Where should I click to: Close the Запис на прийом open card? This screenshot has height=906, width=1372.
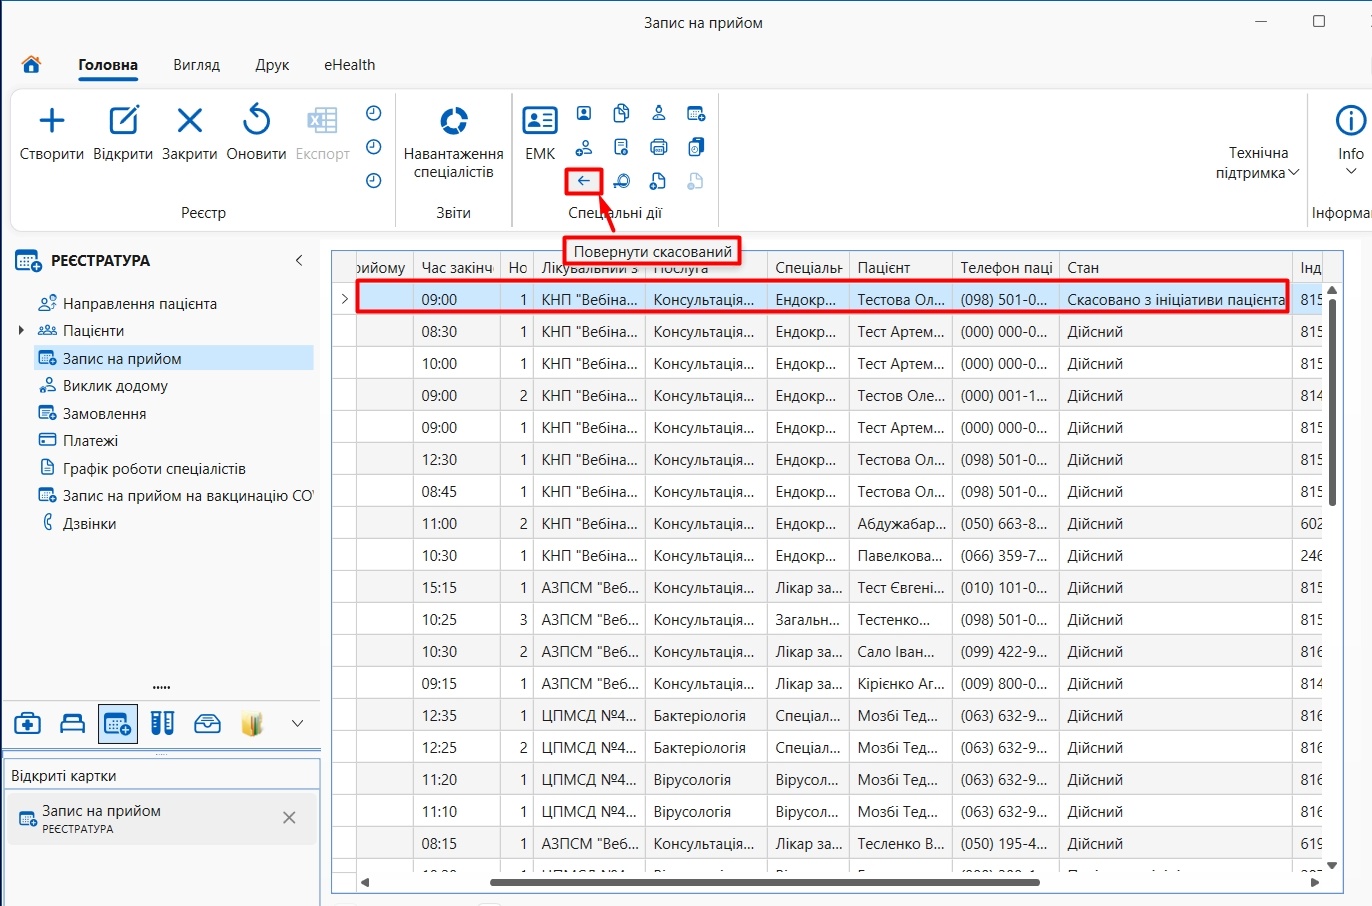click(x=289, y=818)
